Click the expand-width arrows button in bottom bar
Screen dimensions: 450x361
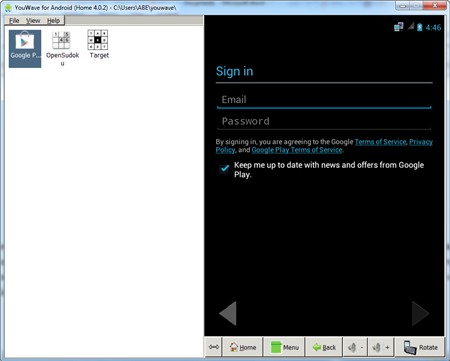tap(213, 347)
